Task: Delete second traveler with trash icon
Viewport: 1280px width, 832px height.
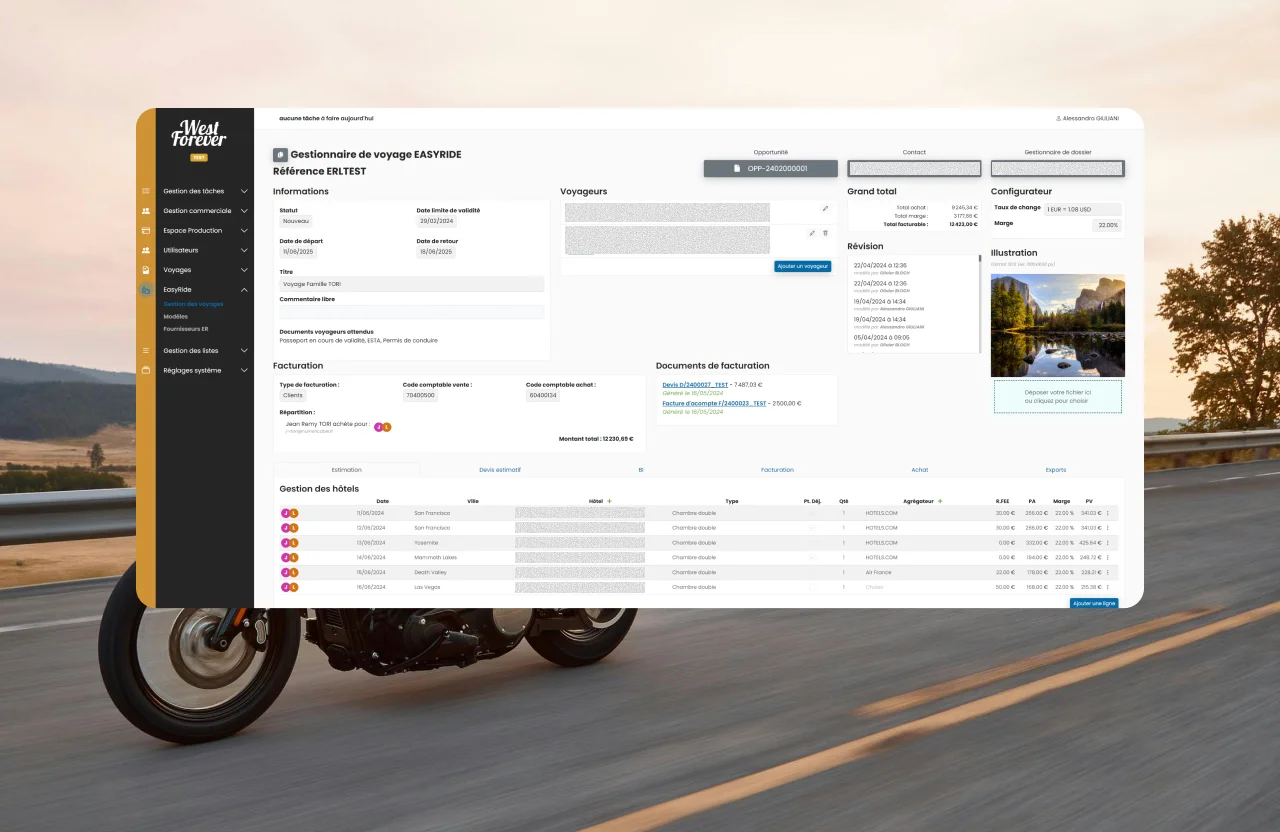Action: click(825, 232)
